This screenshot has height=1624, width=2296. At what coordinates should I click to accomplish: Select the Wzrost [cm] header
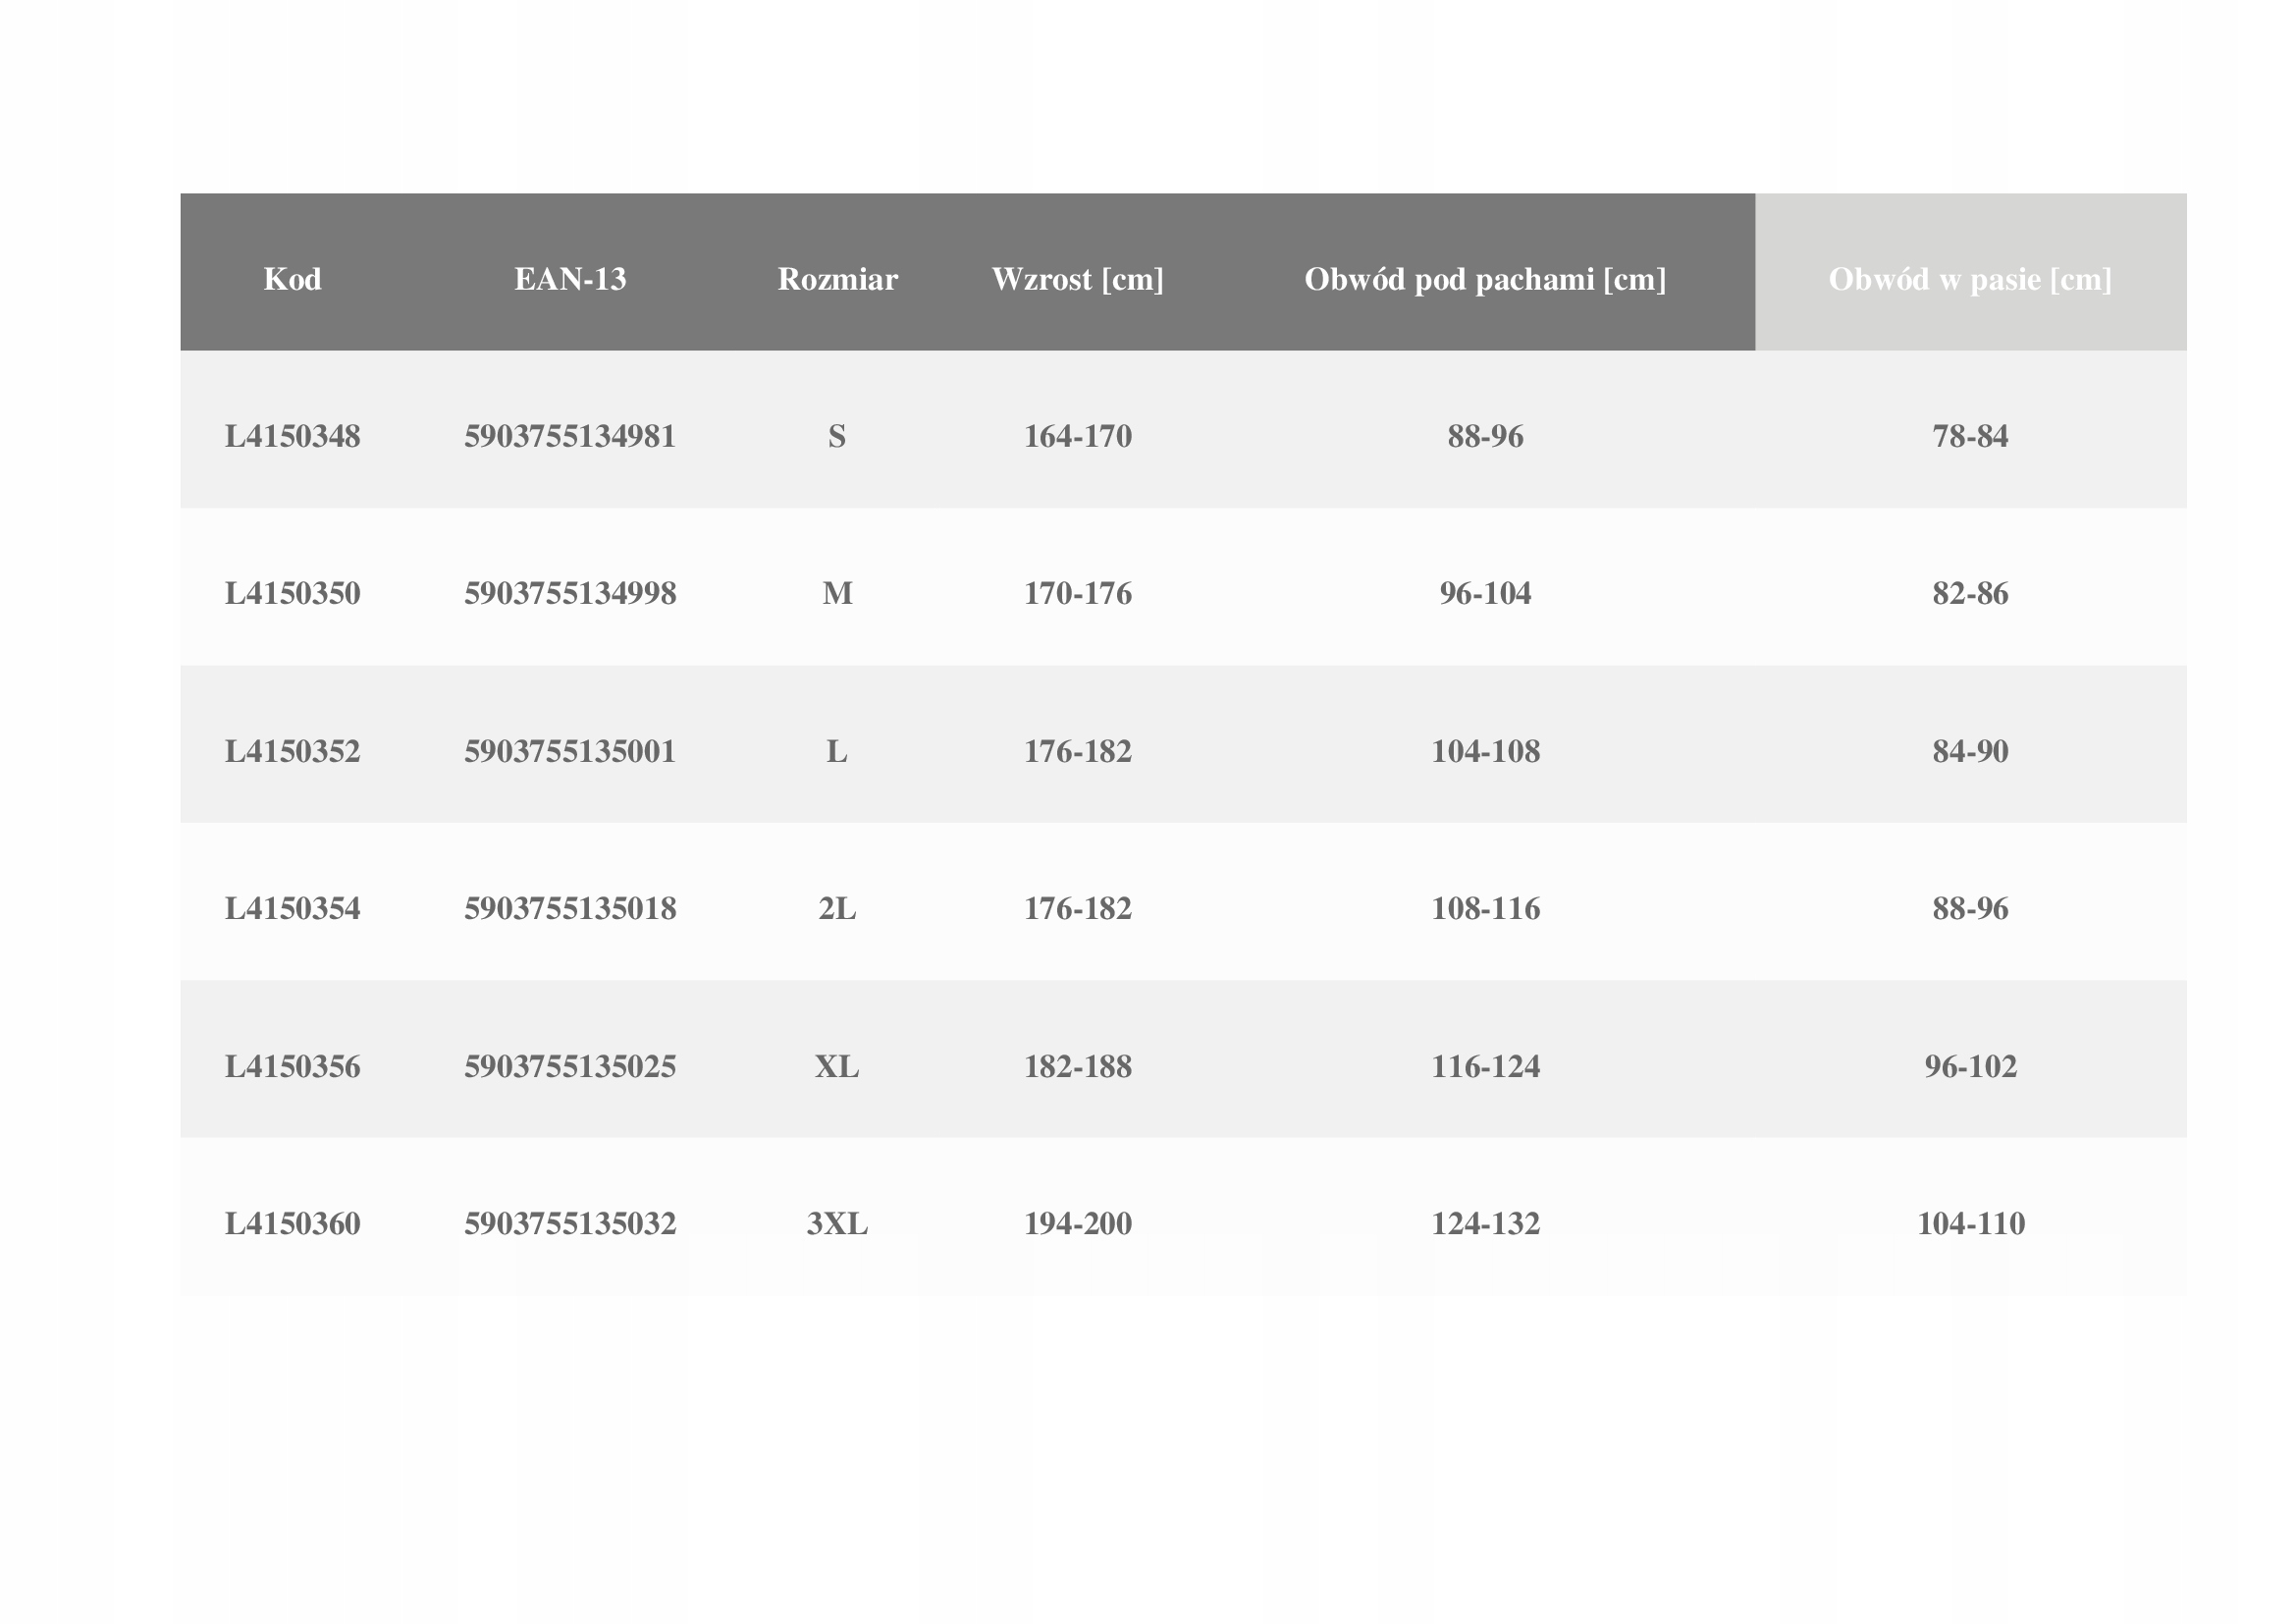(1077, 279)
